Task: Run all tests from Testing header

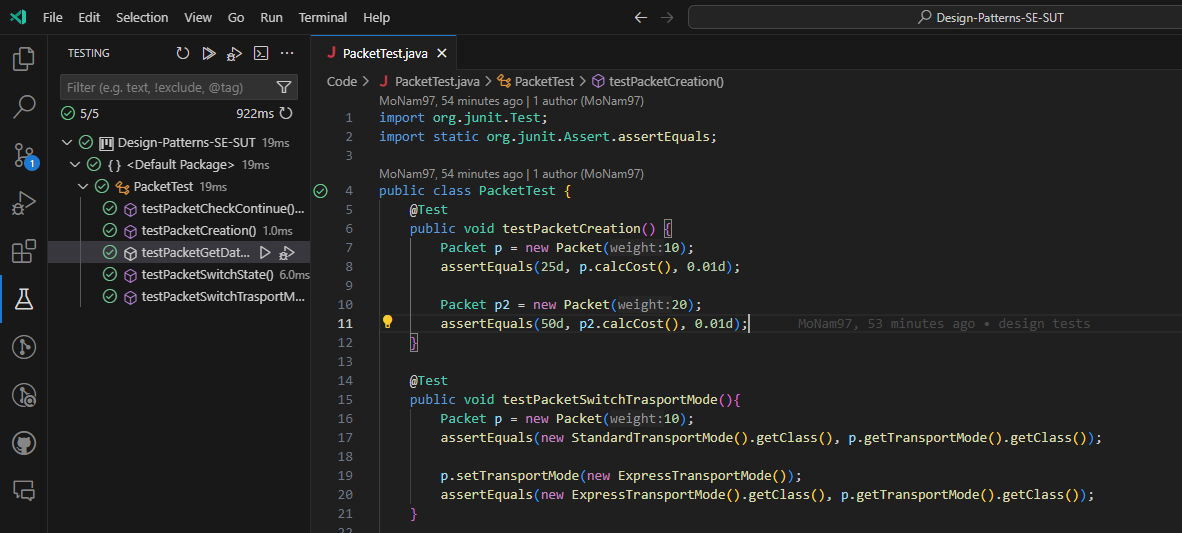Action: click(x=209, y=54)
